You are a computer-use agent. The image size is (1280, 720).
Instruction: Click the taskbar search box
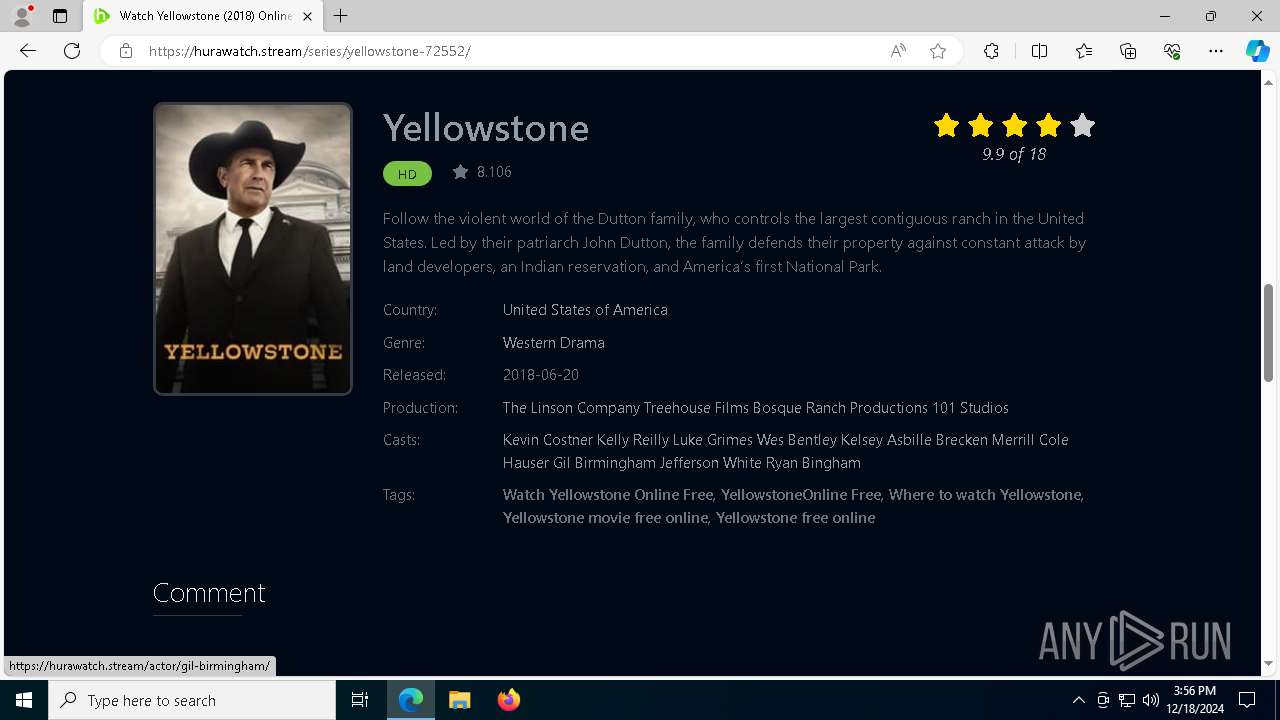[192, 700]
